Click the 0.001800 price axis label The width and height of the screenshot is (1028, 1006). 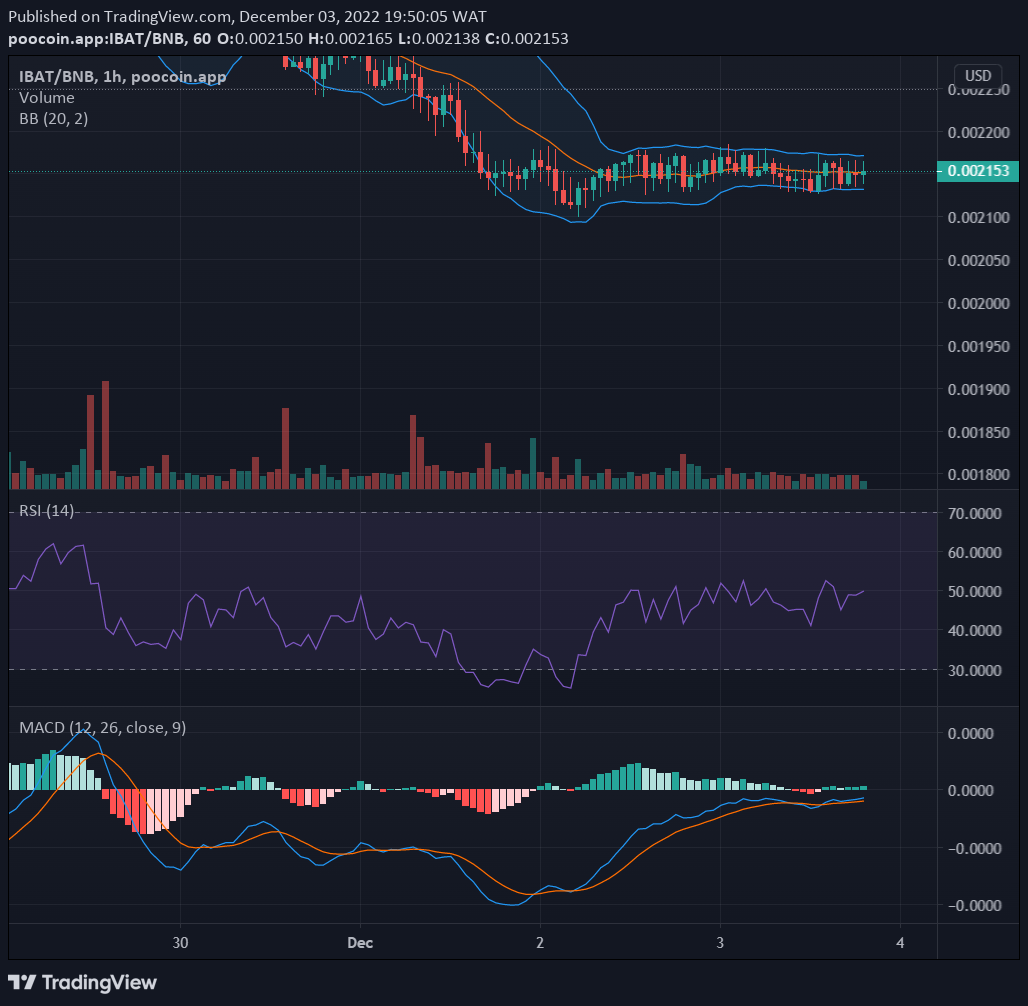tap(978, 475)
